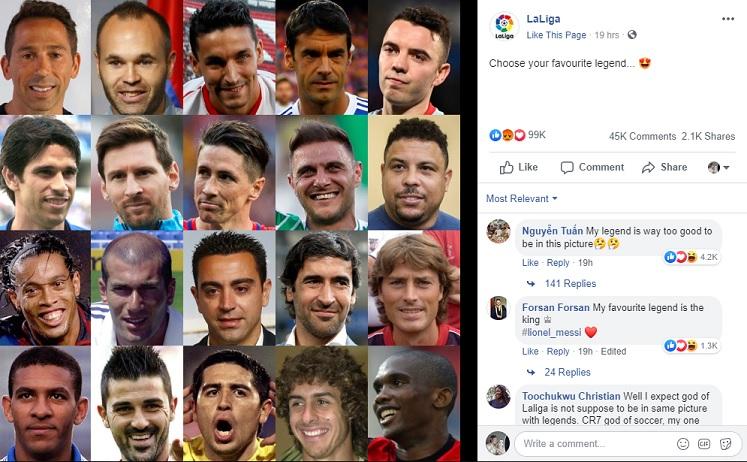
Task: Open the emoji picker in comment box
Action: [683, 443]
